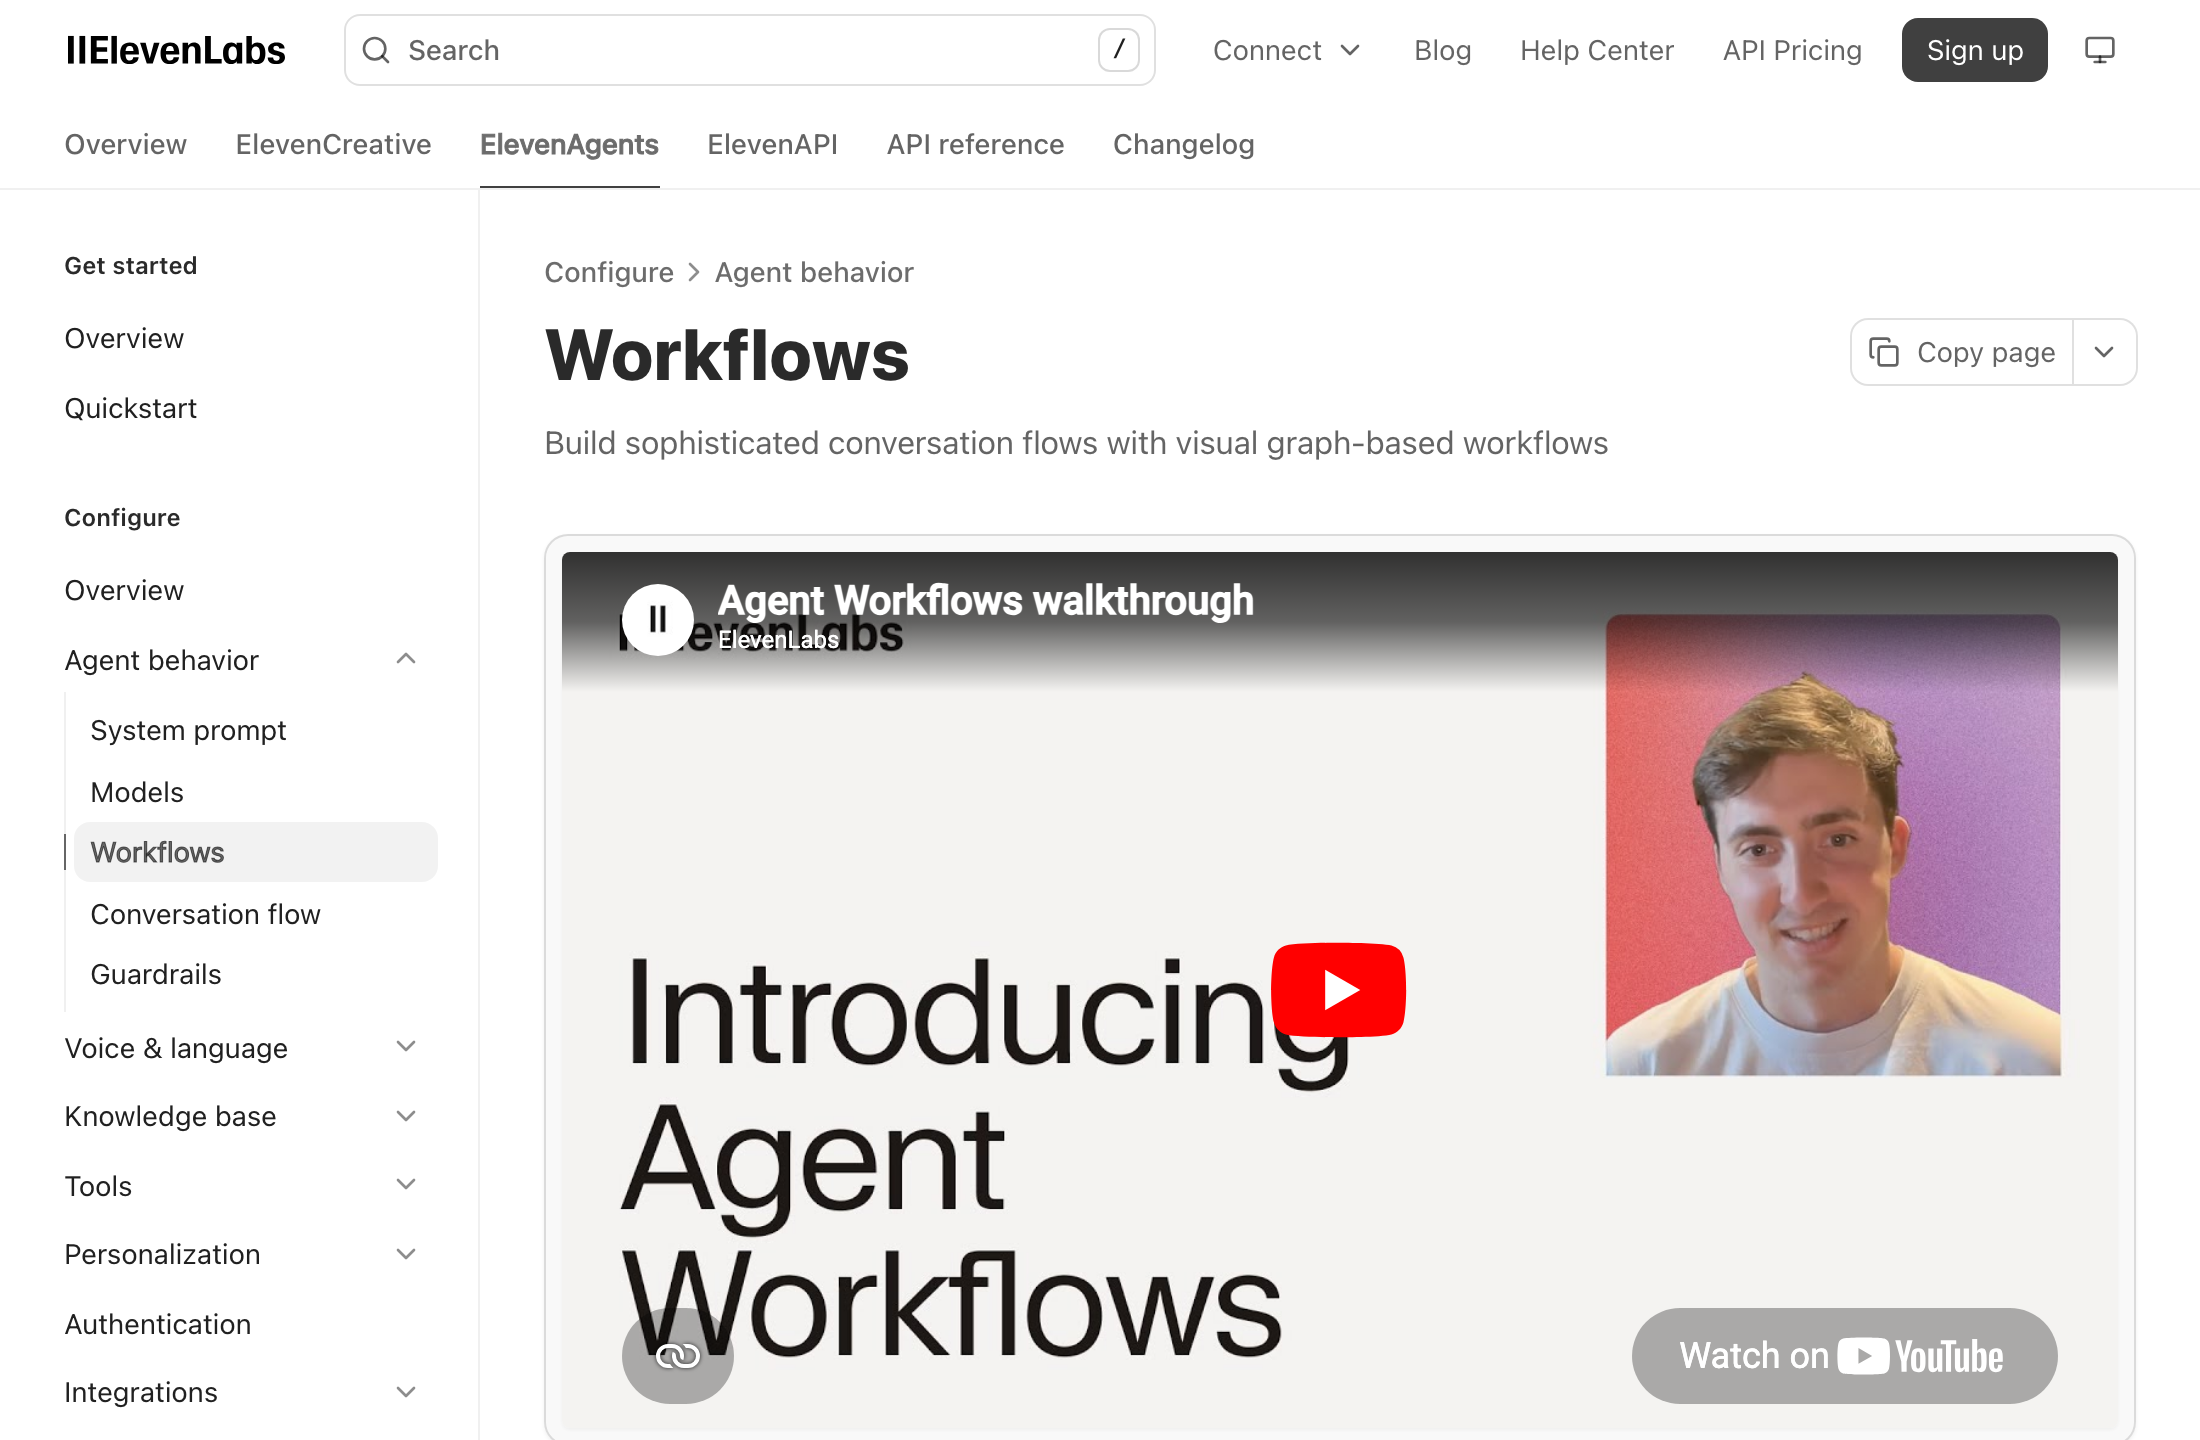This screenshot has height=1440, width=2200.
Task: Select the ElevenAgents tab
Action: click(x=569, y=144)
